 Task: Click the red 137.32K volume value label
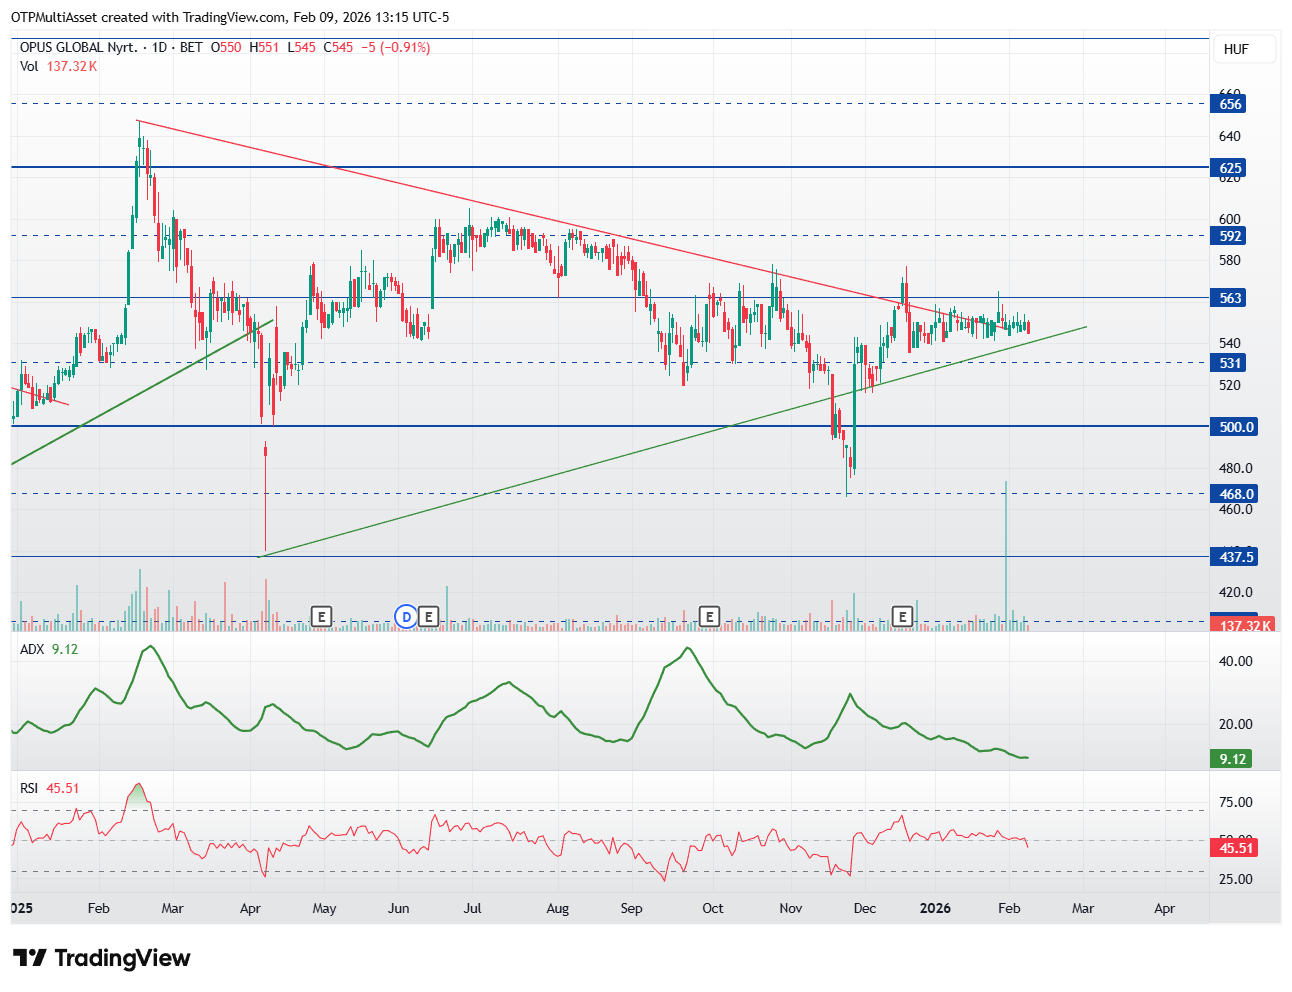pyautogui.click(x=1245, y=625)
